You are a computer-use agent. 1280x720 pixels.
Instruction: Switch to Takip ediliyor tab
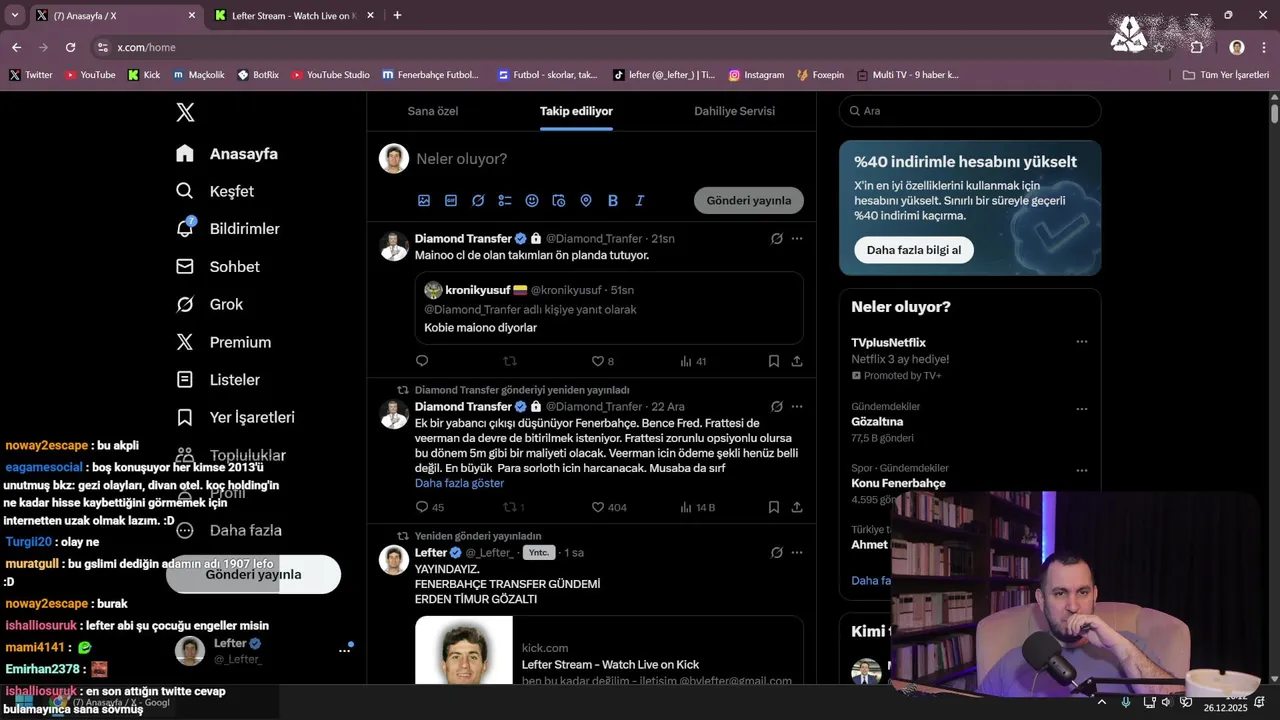pos(576,111)
